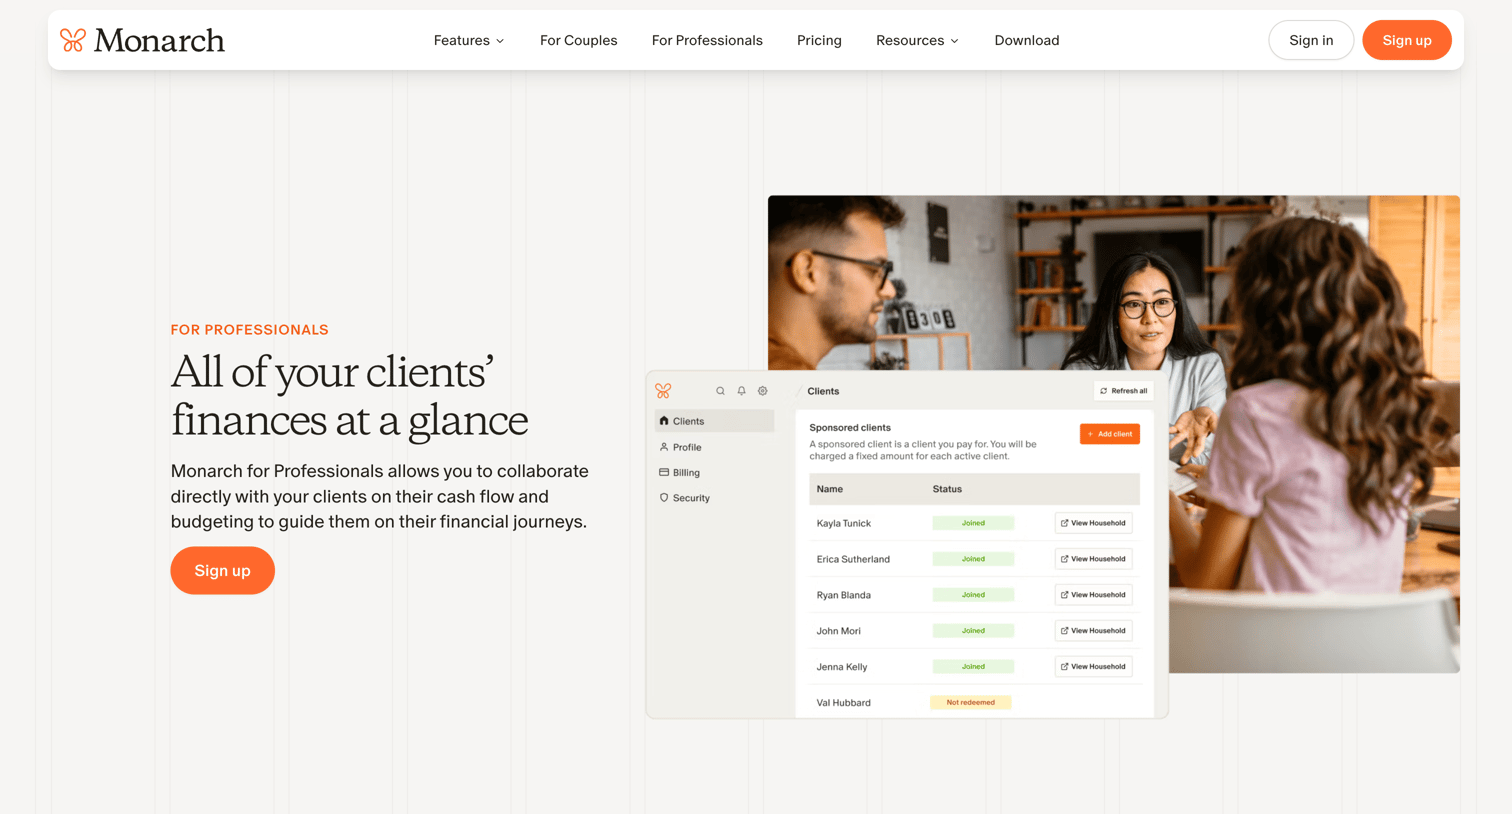Click the Ryan Blanda client name
Viewport: 1512px width, 814px height.
coord(844,595)
